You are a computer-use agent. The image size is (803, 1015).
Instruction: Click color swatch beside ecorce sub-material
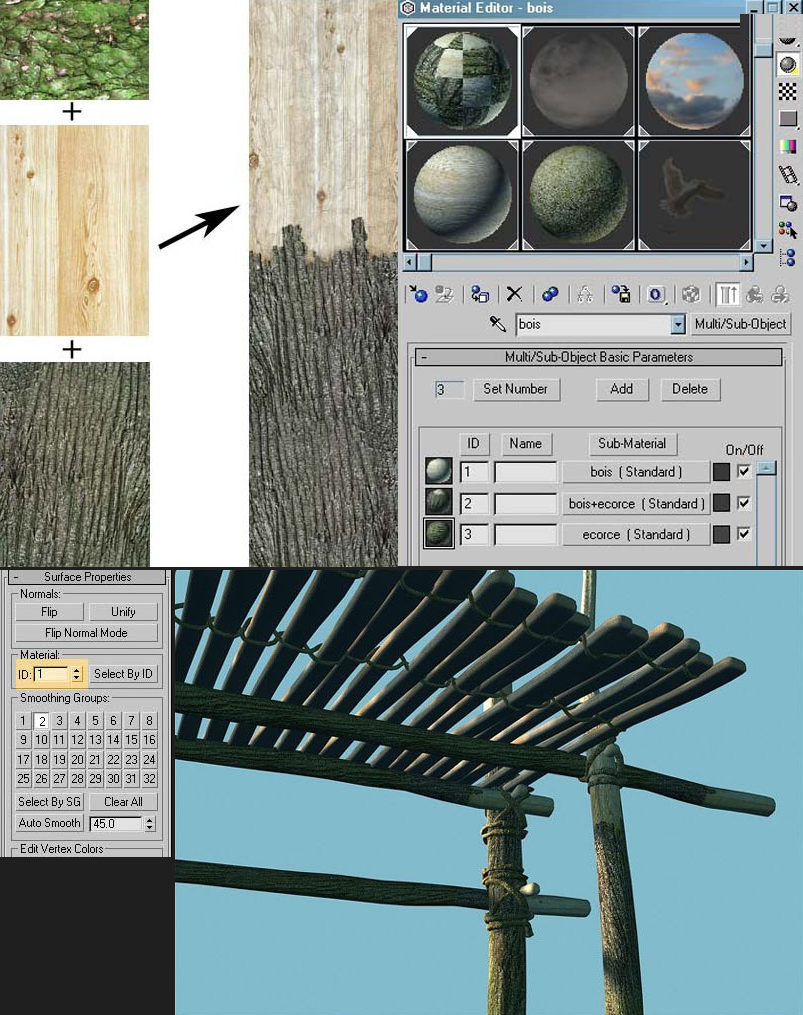pyautogui.click(x=721, y=534)
